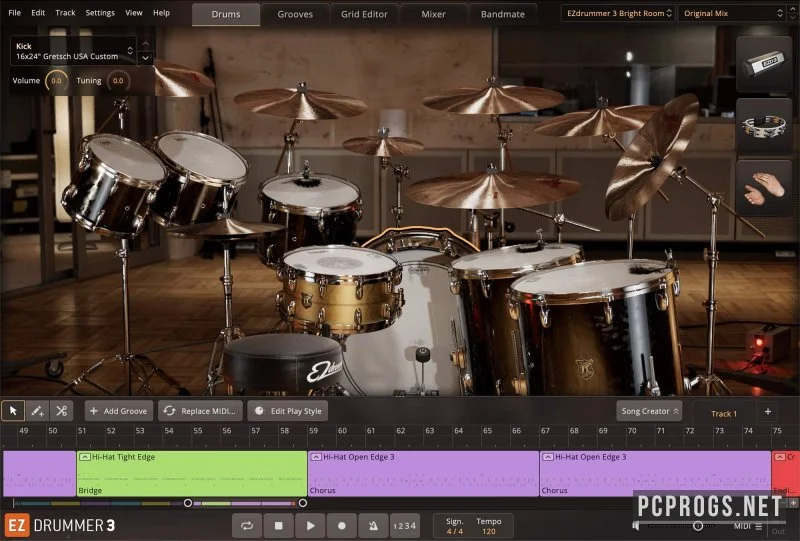Viewport: 800px width, 541px height.
Task: Open Kick drum selection dropdown
Action: pos(73,51)
